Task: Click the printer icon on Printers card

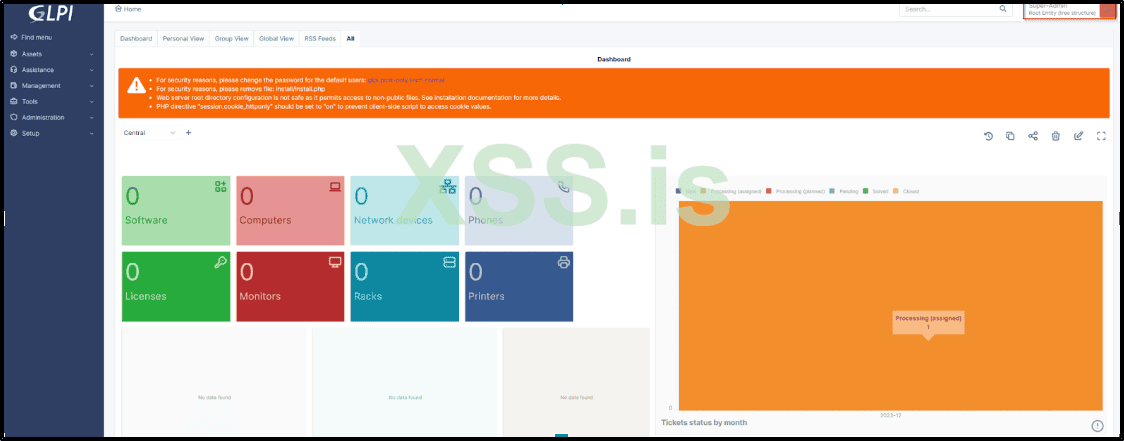Action: (x=563, y=262)
